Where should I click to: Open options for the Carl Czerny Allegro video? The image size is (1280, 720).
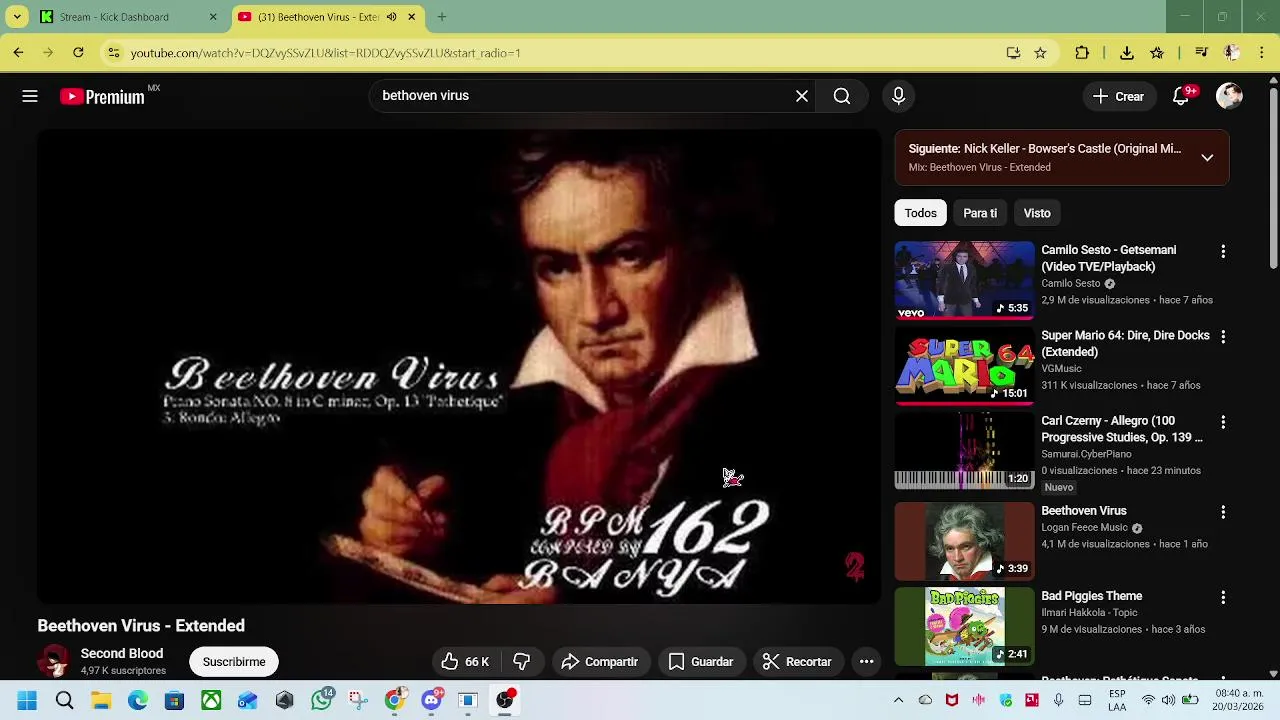pyautogui.click(x=1222, y=423)
